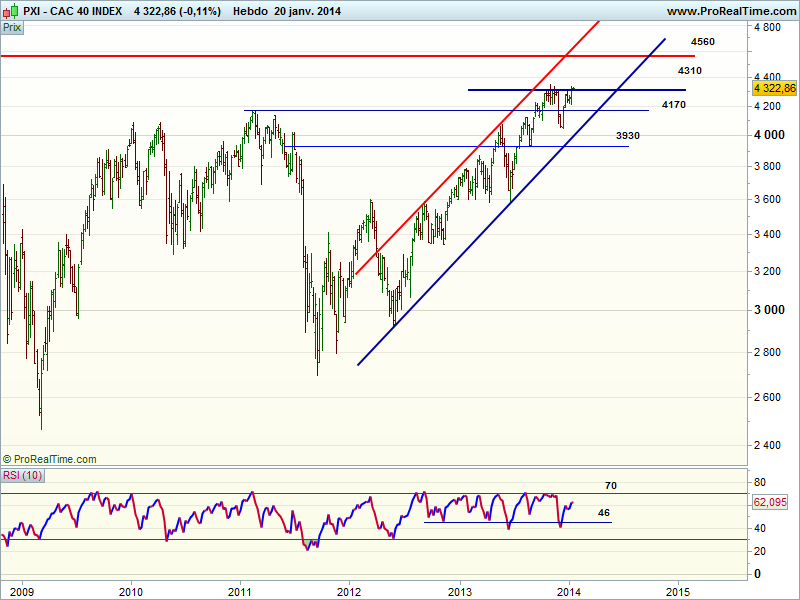Open the RSI (10) indicator label
Screen dimensions: 800x600
click(22, 475)
